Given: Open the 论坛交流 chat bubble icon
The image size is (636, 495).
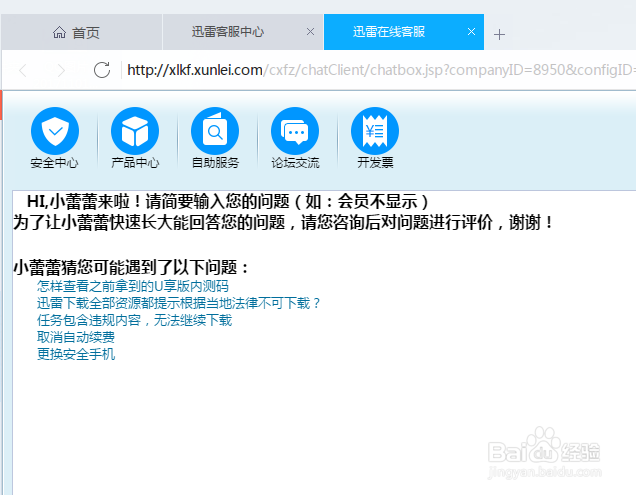Looking at the screenshot, I should coord(295,131).
